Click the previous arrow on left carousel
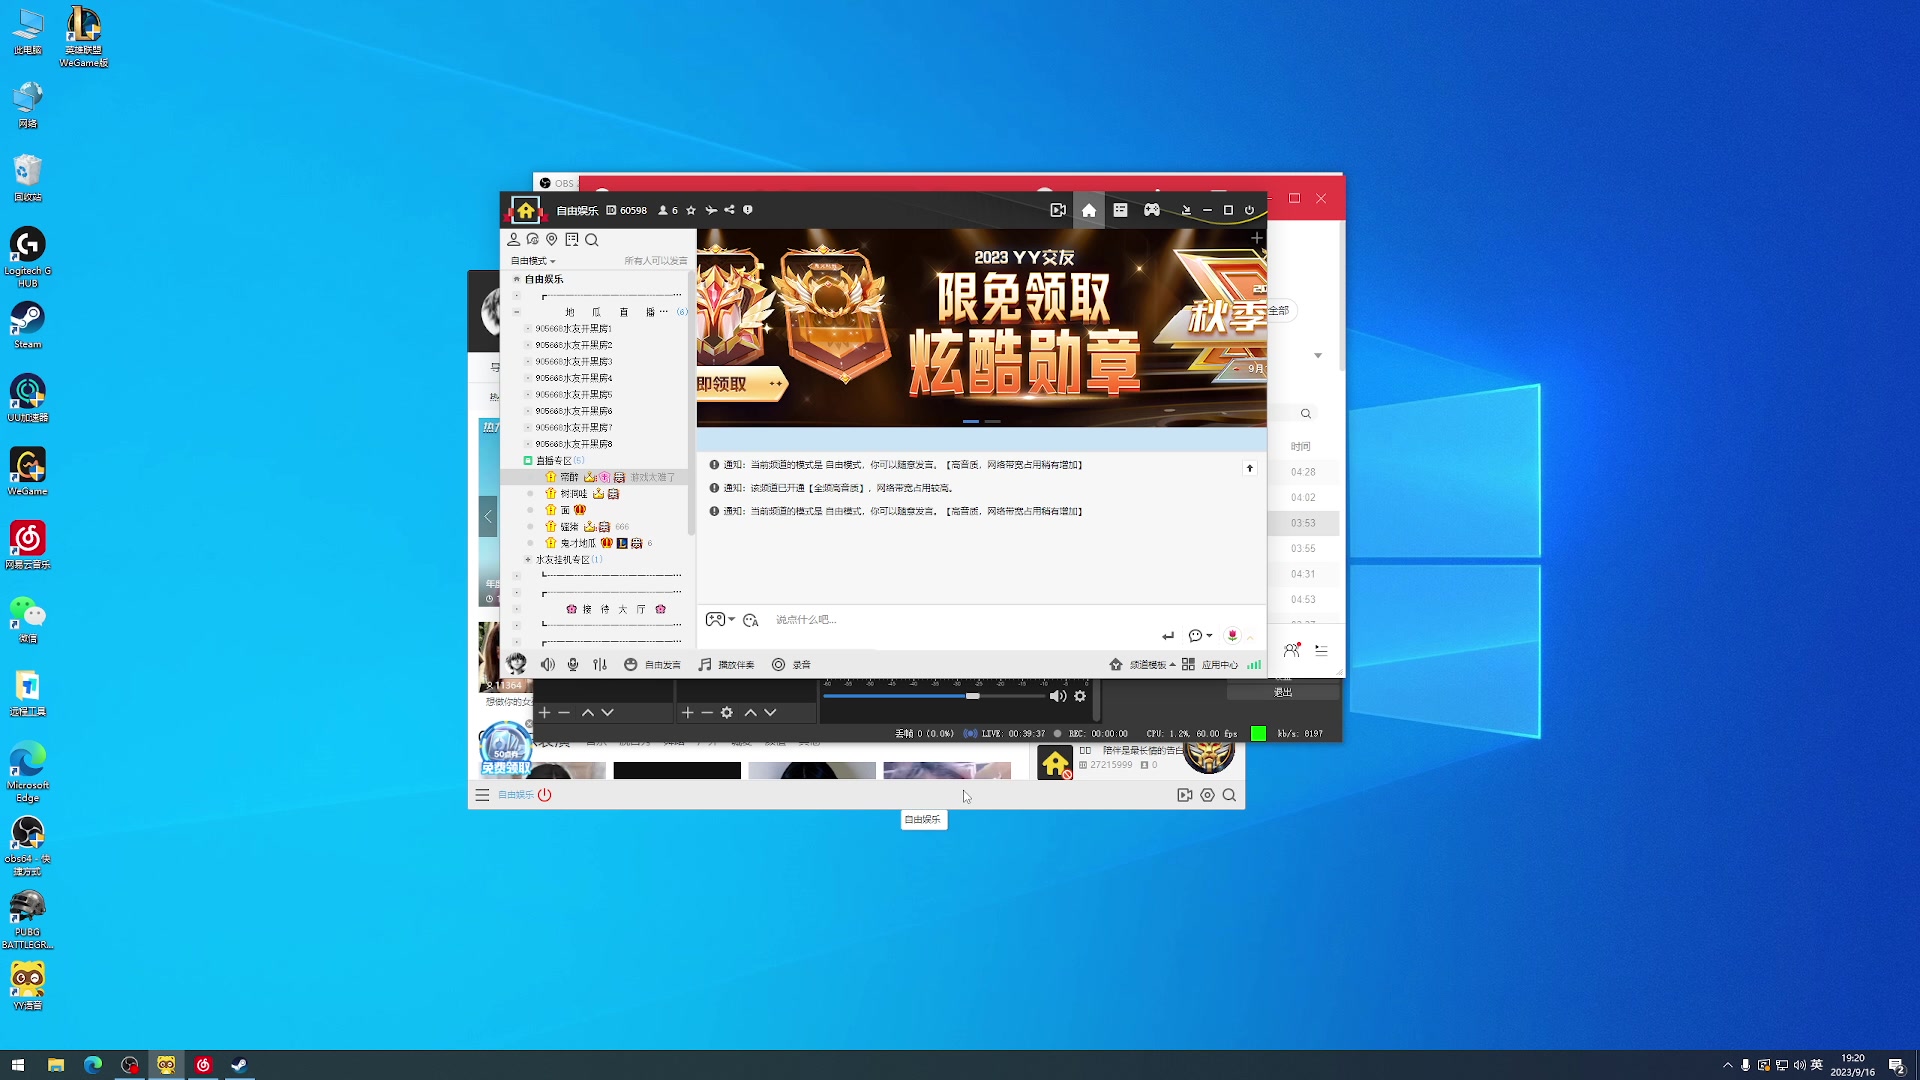This screenshot has height=1080, width=1920. (x=488, y=517)
